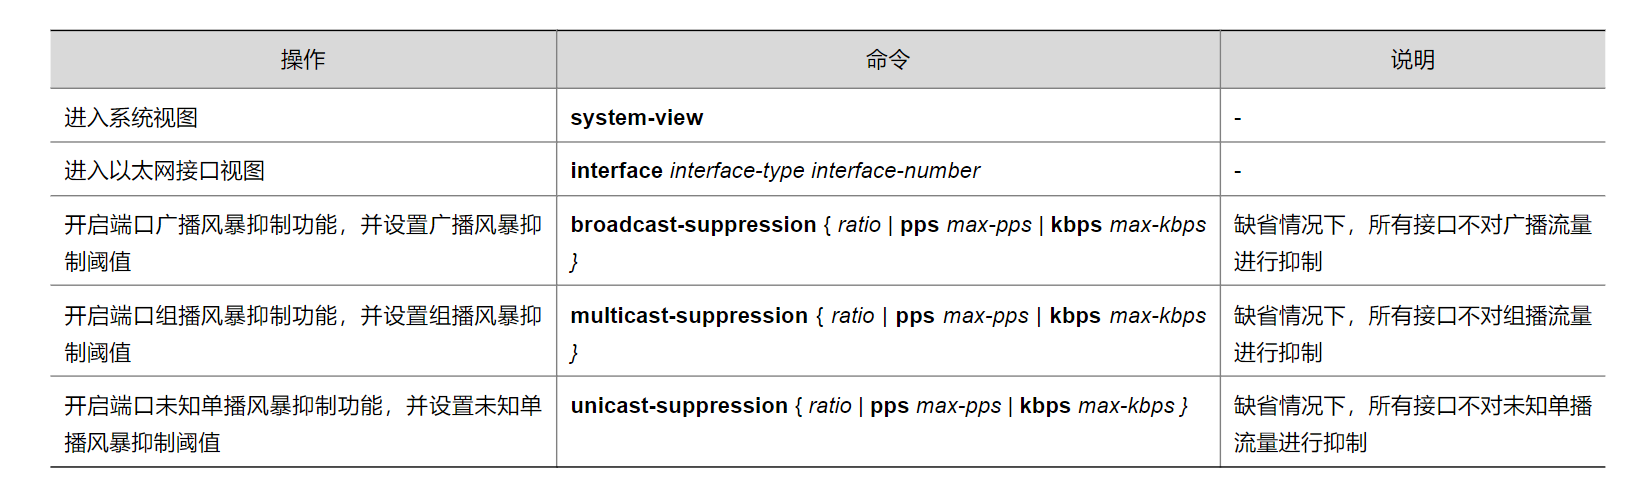The image size is (1645, 484).
Task: Click the 不对广播流量 default description cell
Action: [1412, 243]
